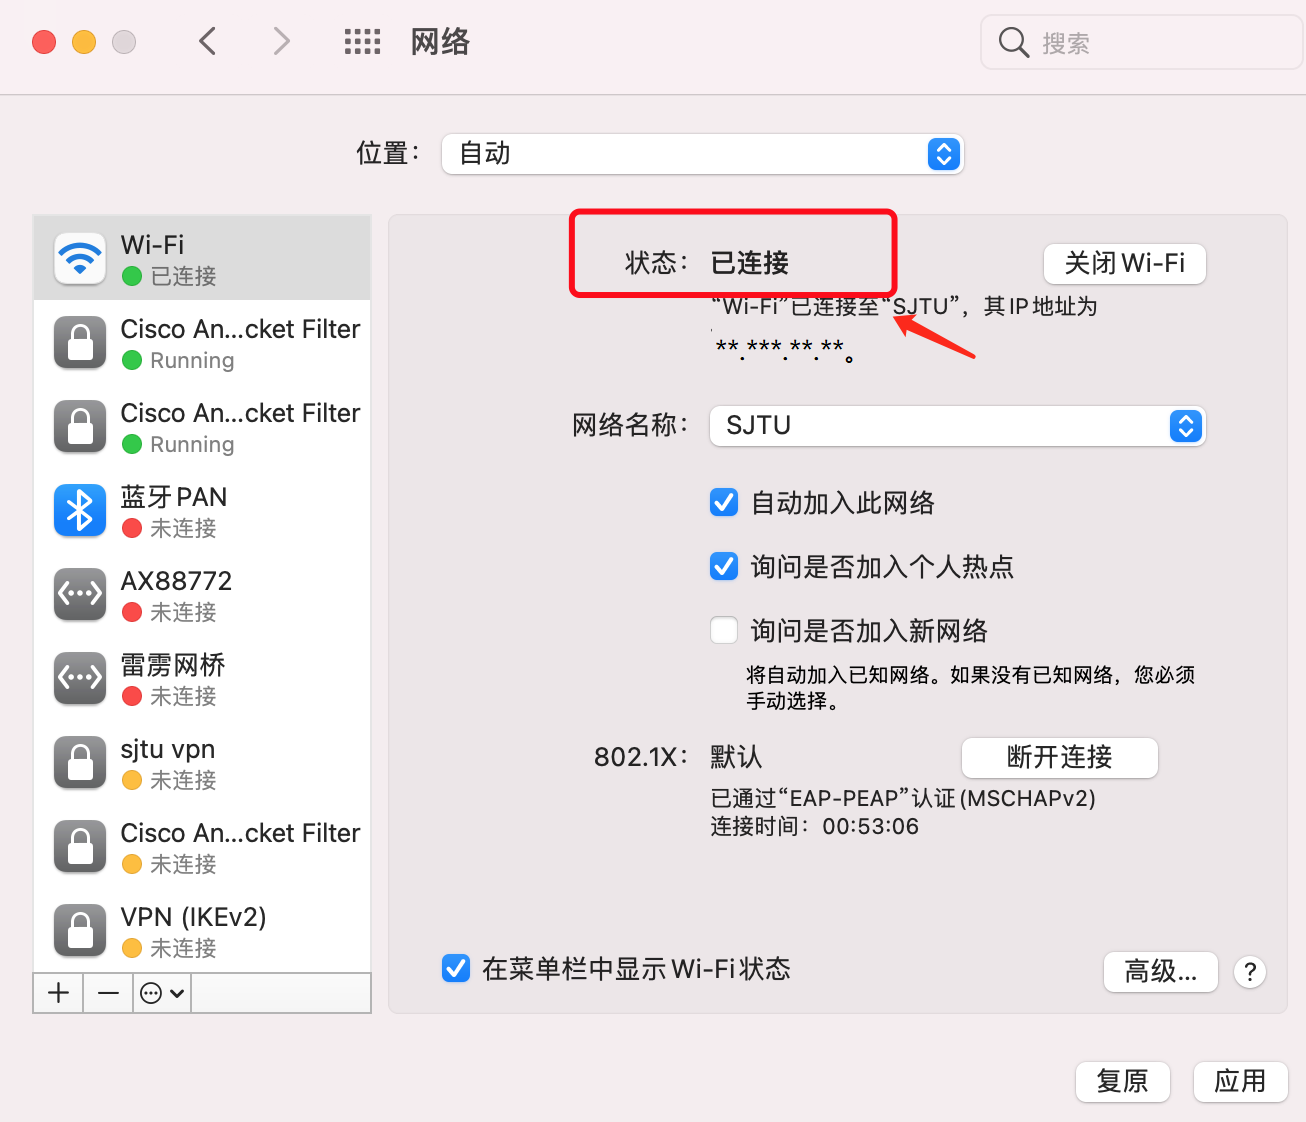Screen dimensions: 1306x1122
Task: Disable 在菜单栏中显示 Wi-Fi 状态 checkbox
Action: [456, 968]
